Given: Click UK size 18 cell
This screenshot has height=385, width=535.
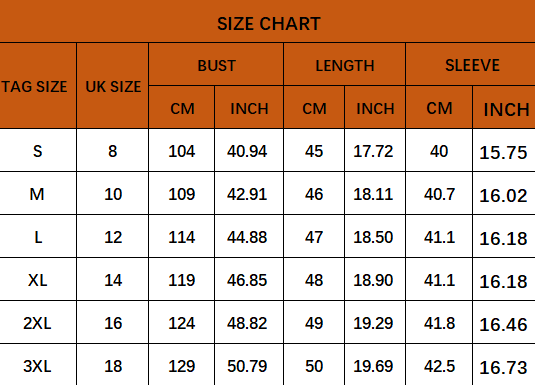Looking at the screenshot, I should pos(113,365).
